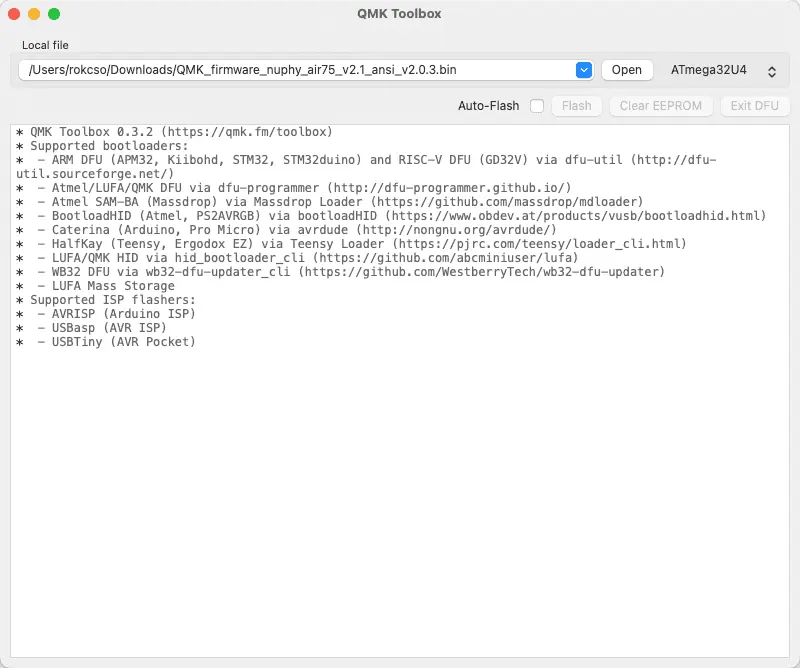Click the QMK Toolbox window title

[x=399, y=14]
